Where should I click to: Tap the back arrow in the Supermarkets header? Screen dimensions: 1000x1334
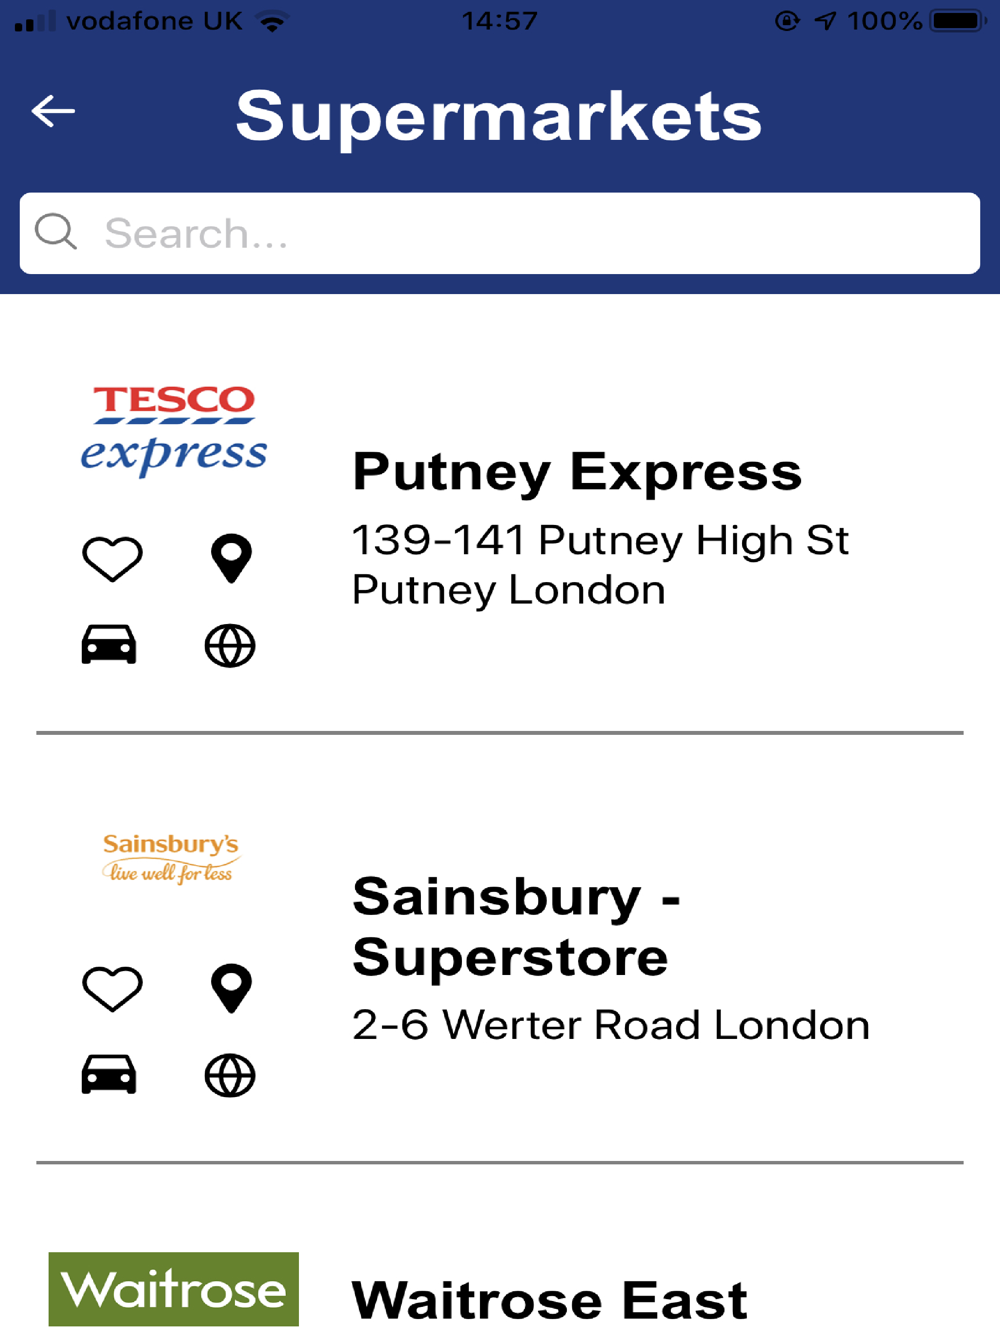[x=53, y=111]
